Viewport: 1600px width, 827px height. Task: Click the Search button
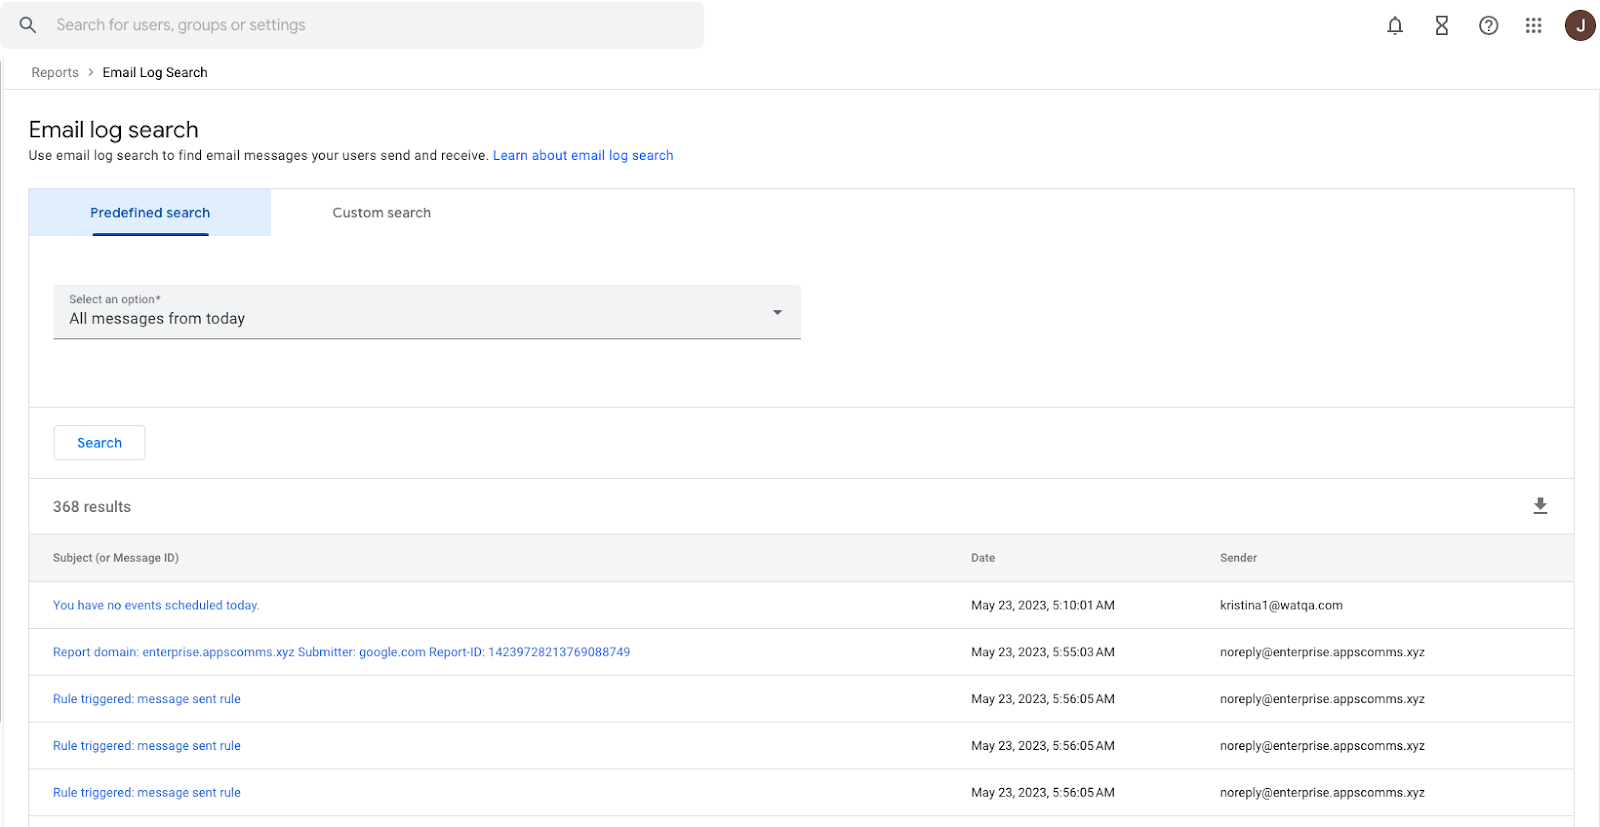[x=99, y=443]
